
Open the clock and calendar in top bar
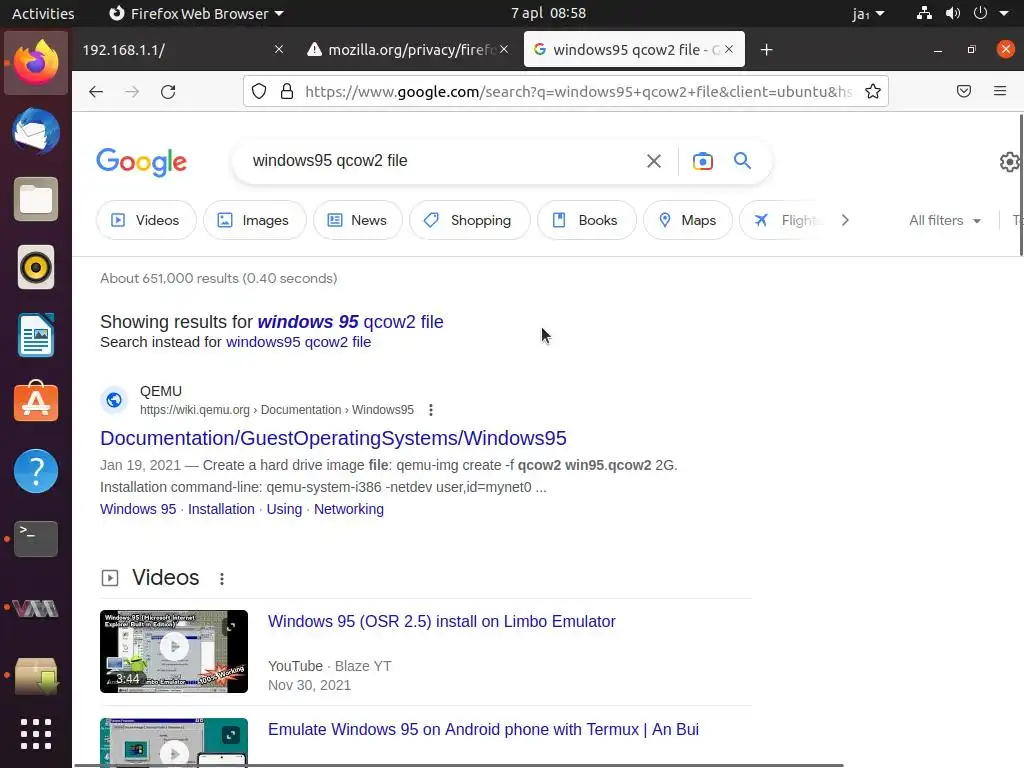[x=548, y=13]
